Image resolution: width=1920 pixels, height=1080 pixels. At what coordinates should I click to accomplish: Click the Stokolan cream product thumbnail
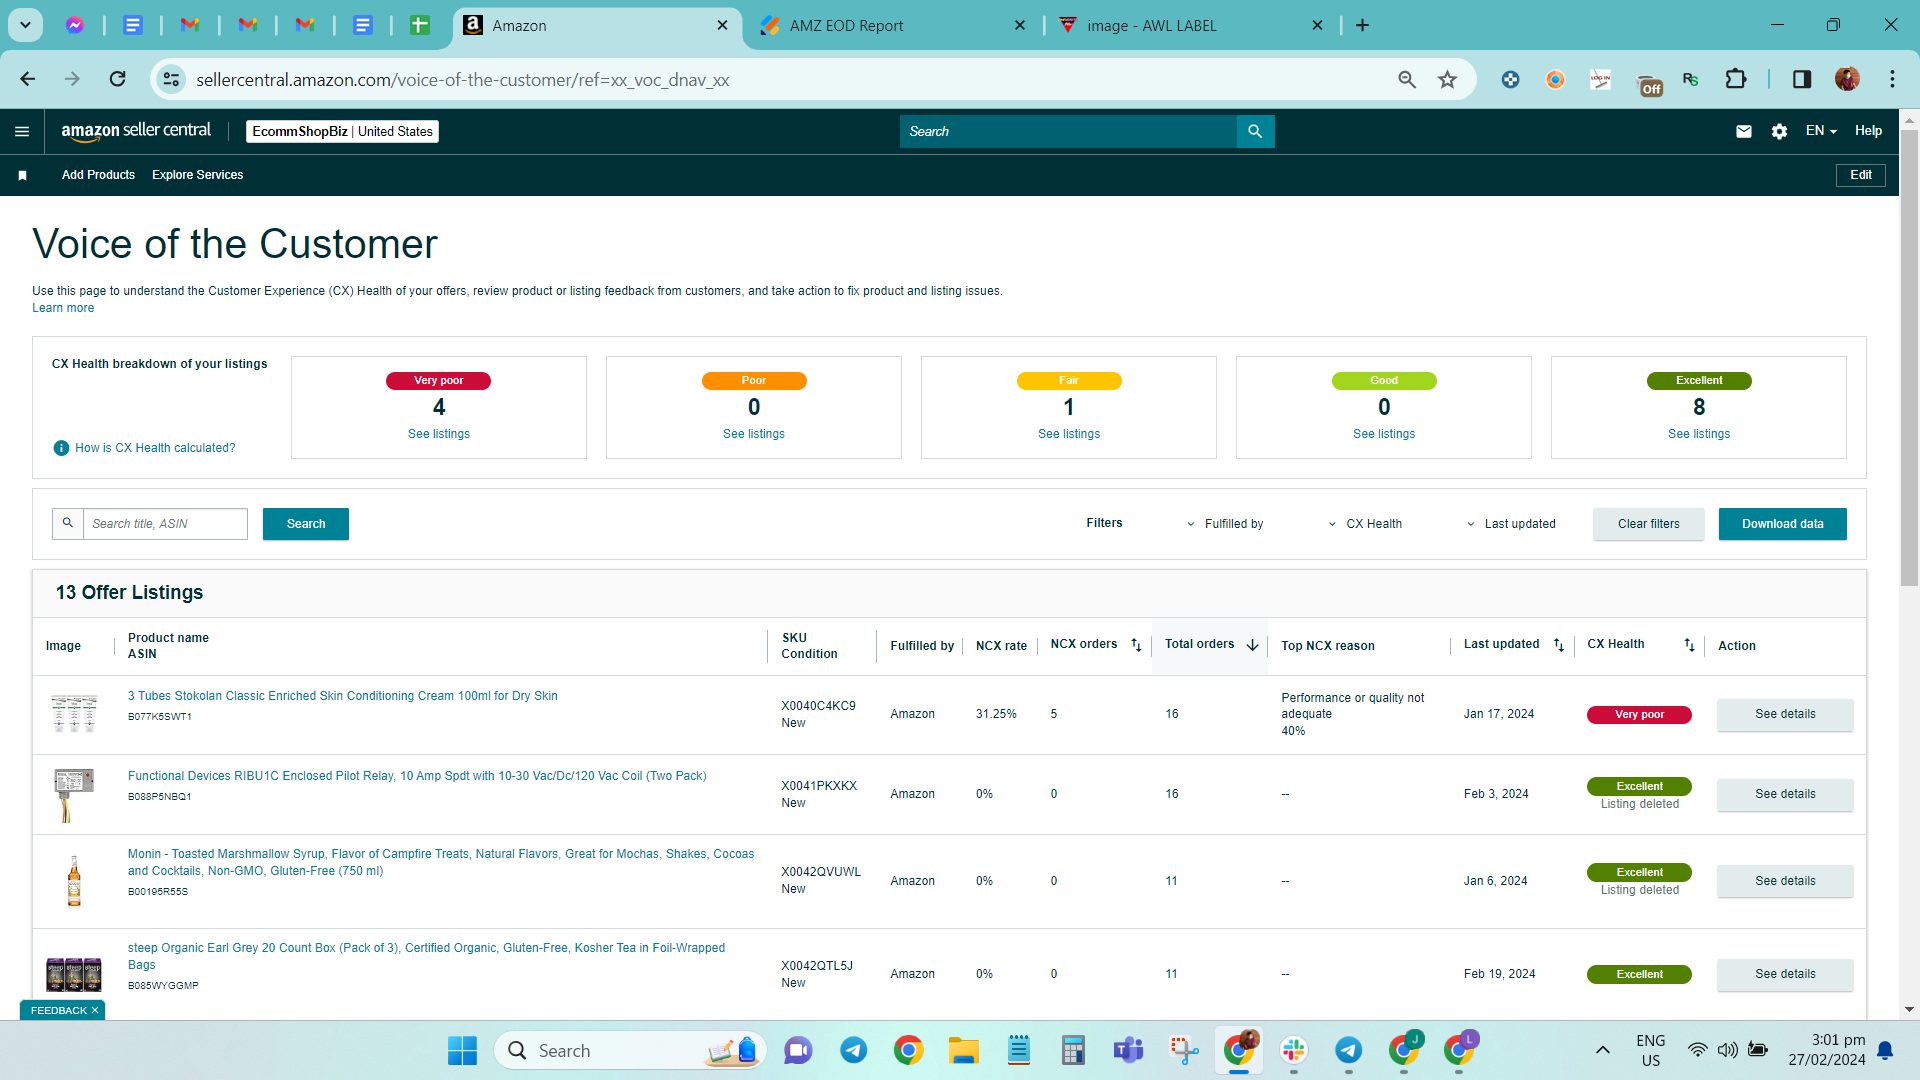[74, 713]
